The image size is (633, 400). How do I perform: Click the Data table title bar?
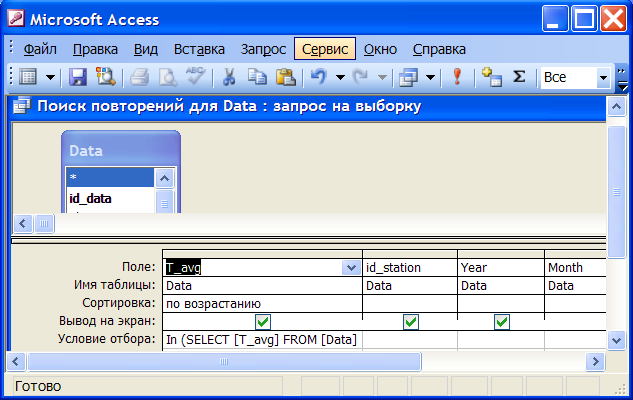(121, 150)
